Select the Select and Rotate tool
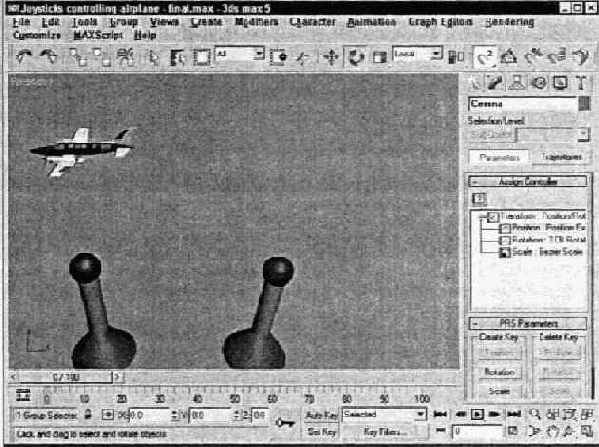Viewport: 599px width, 447px height. [355, 57]
